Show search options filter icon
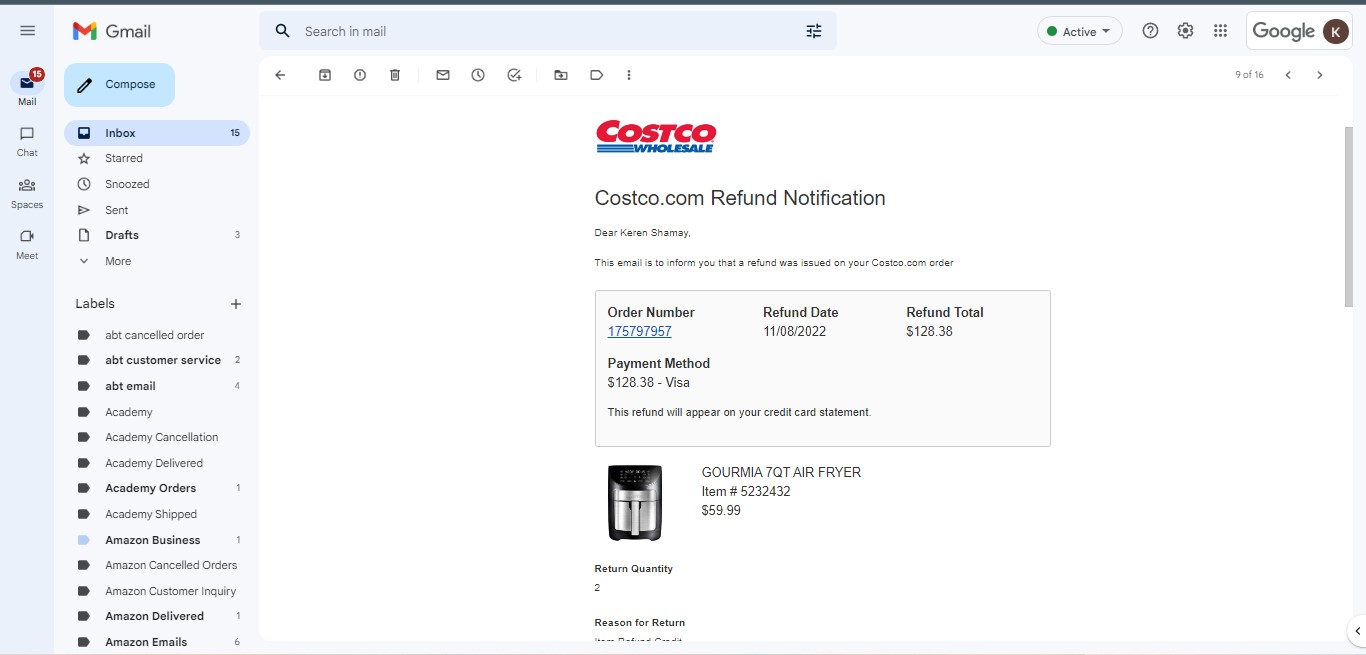Image resolution: width=1366 pixels, height=655 pixels. [x=814, y=31]
